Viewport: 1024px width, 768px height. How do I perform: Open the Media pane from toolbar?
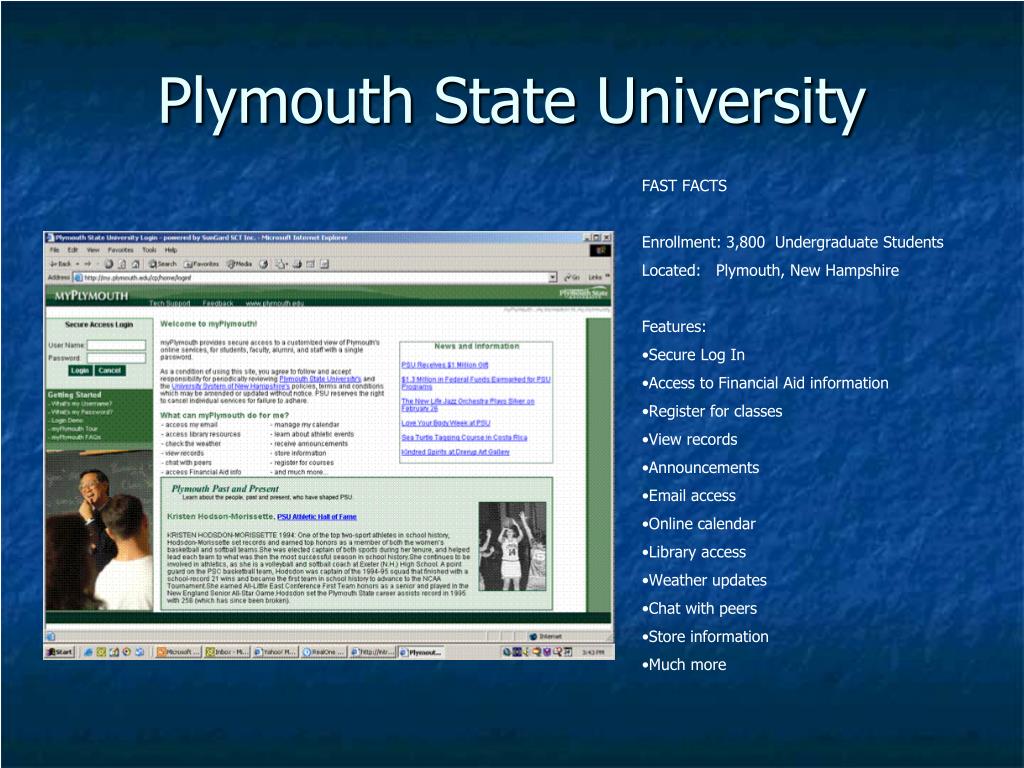[x=239, y=264]
